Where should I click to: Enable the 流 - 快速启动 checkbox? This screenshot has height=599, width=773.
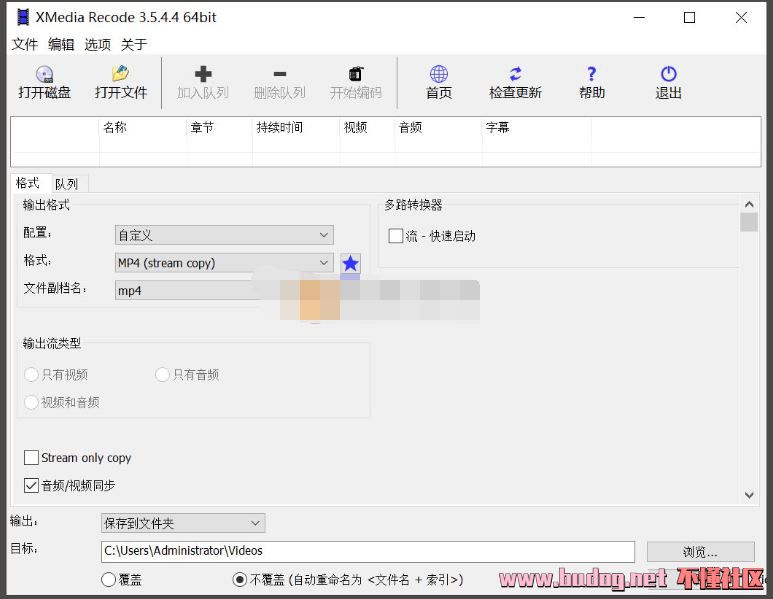[x=395, y=236]
